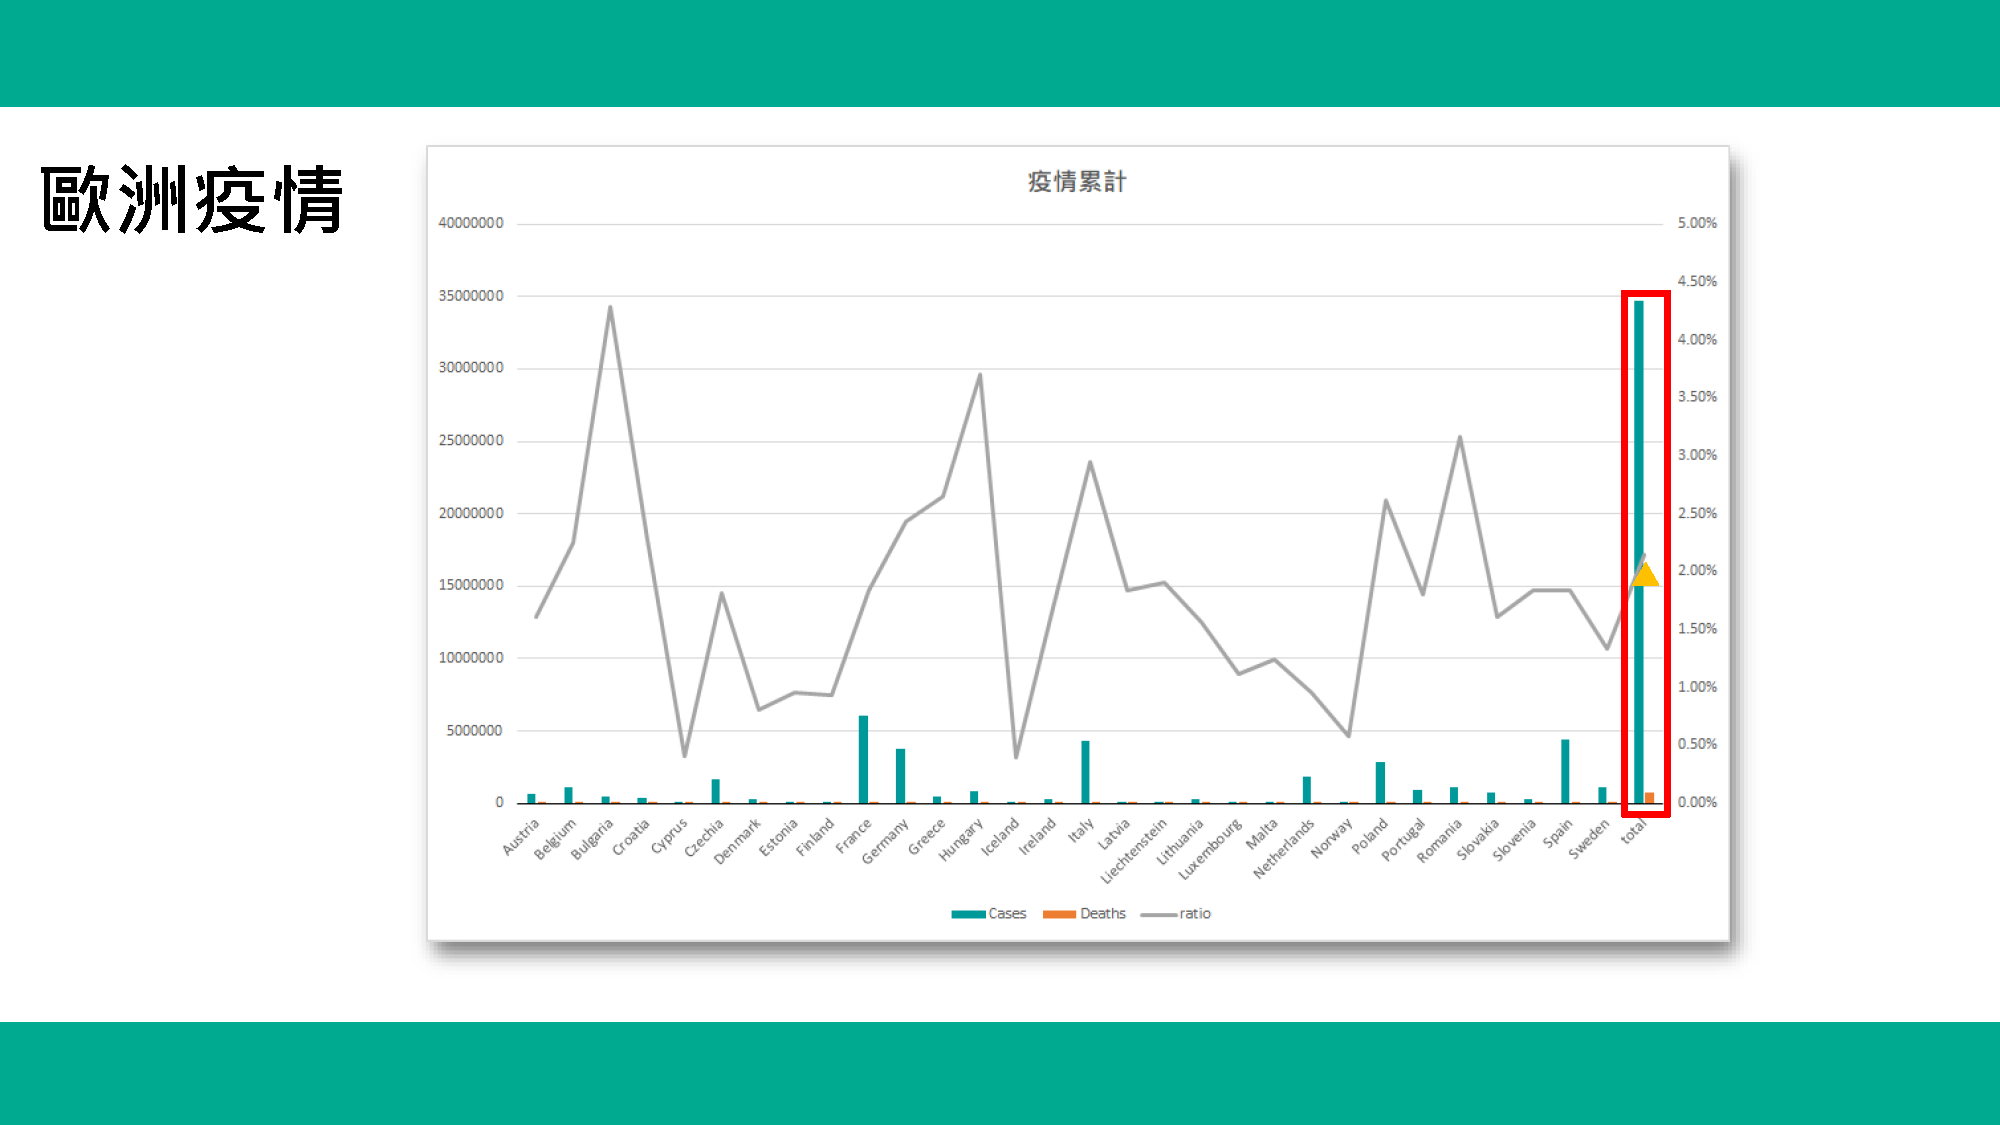2000x1125 pixels.
Task: Click the Slovenia axis label
Action: point(1514,839)
